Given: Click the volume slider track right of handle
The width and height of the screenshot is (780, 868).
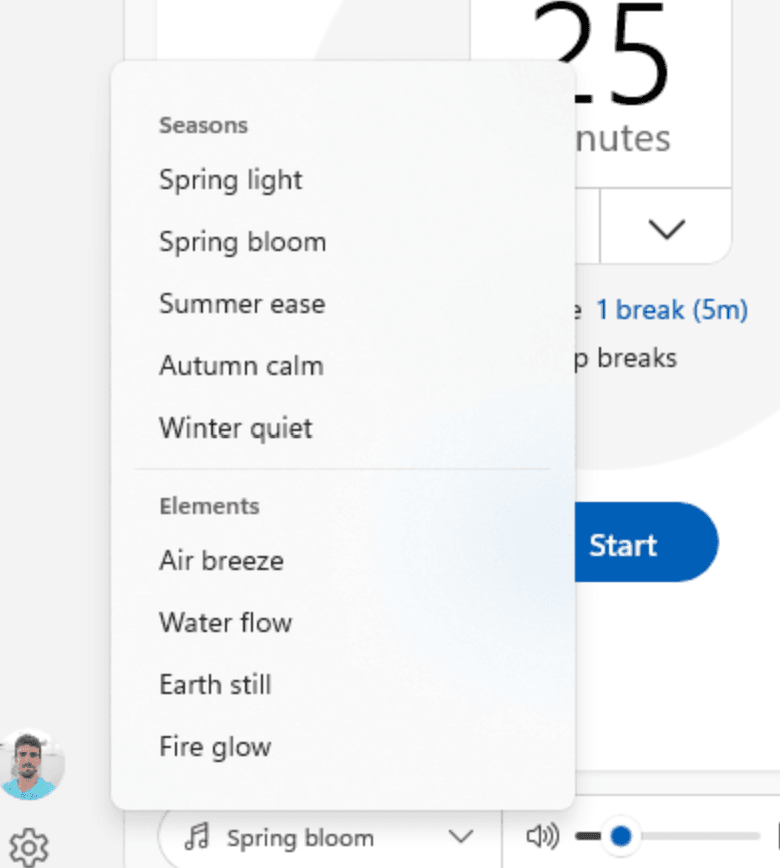Looking at the screenshot, I should (x=700, y=836).
